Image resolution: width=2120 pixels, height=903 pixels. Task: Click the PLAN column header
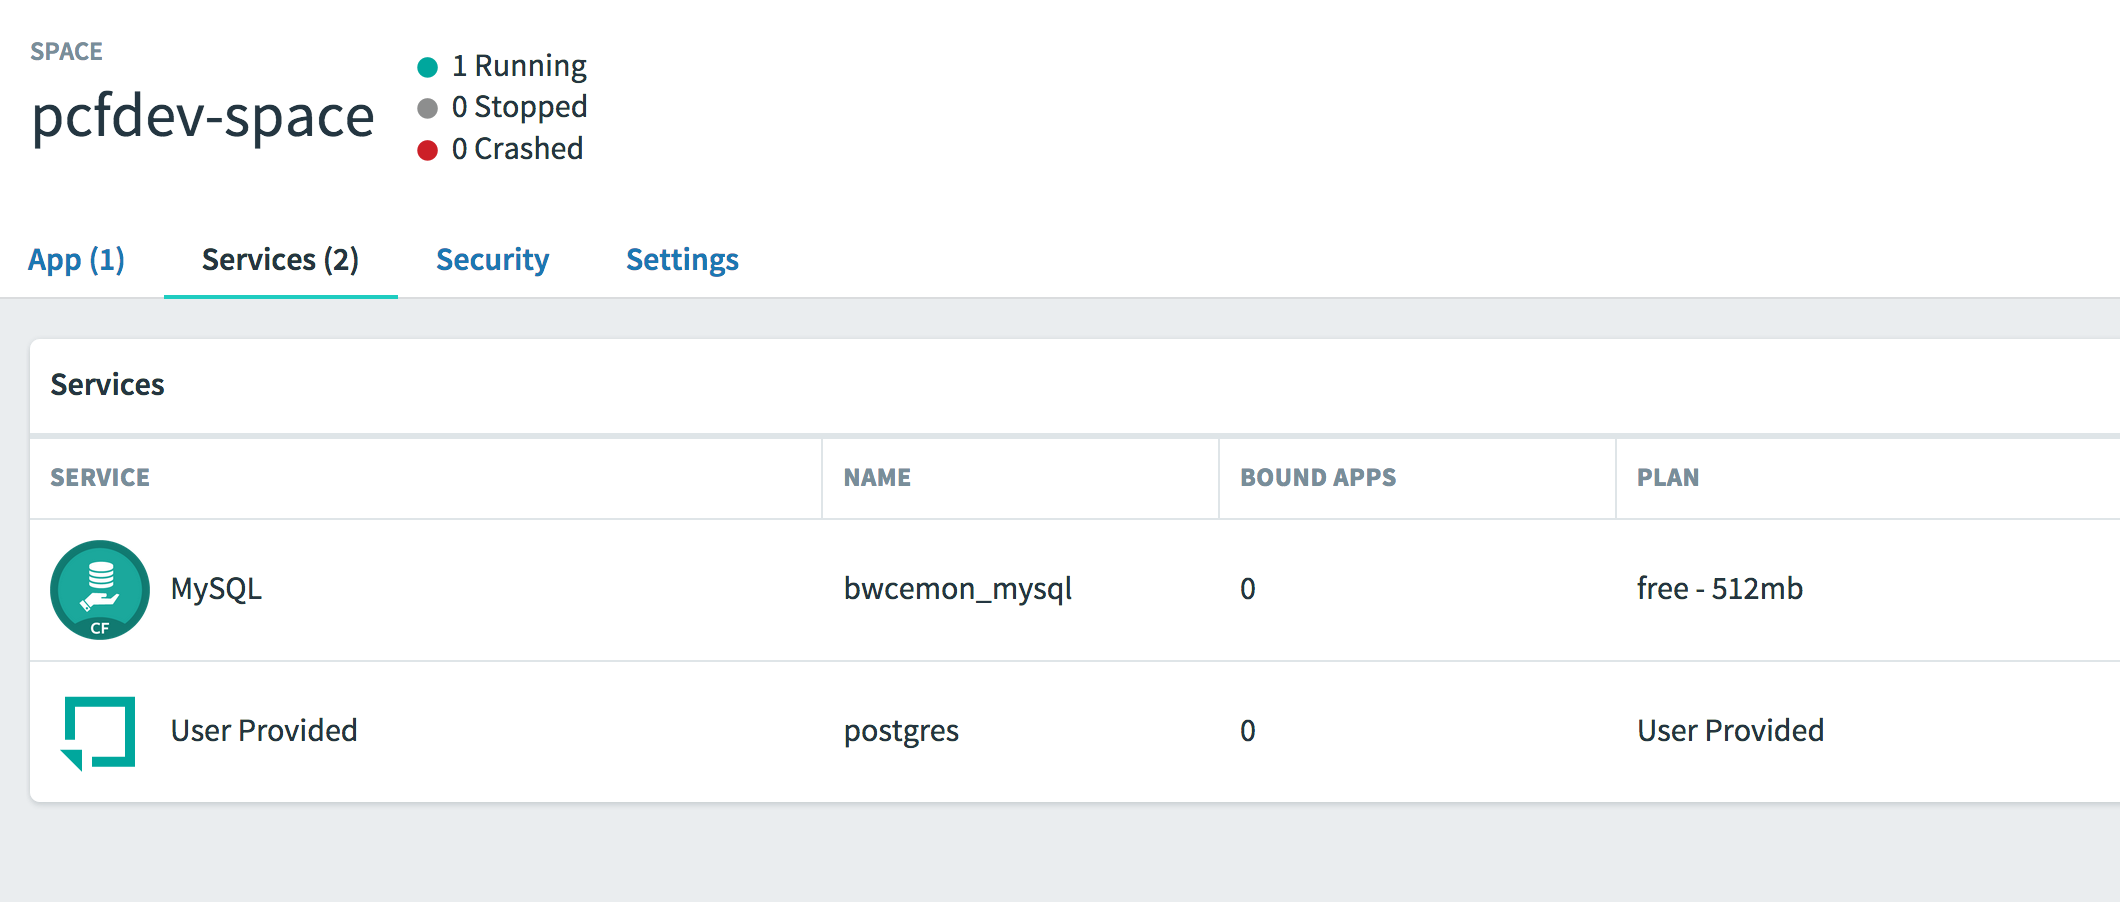click(1667, 478)
